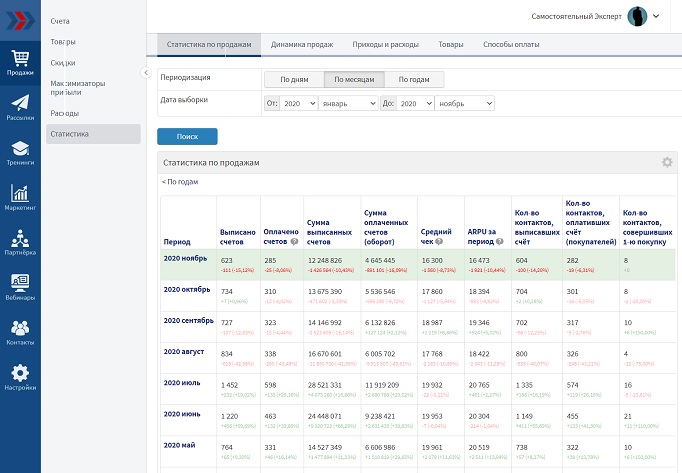Click value 17 768 in август row
Screen dimensions: 682x473
[432, 354]
